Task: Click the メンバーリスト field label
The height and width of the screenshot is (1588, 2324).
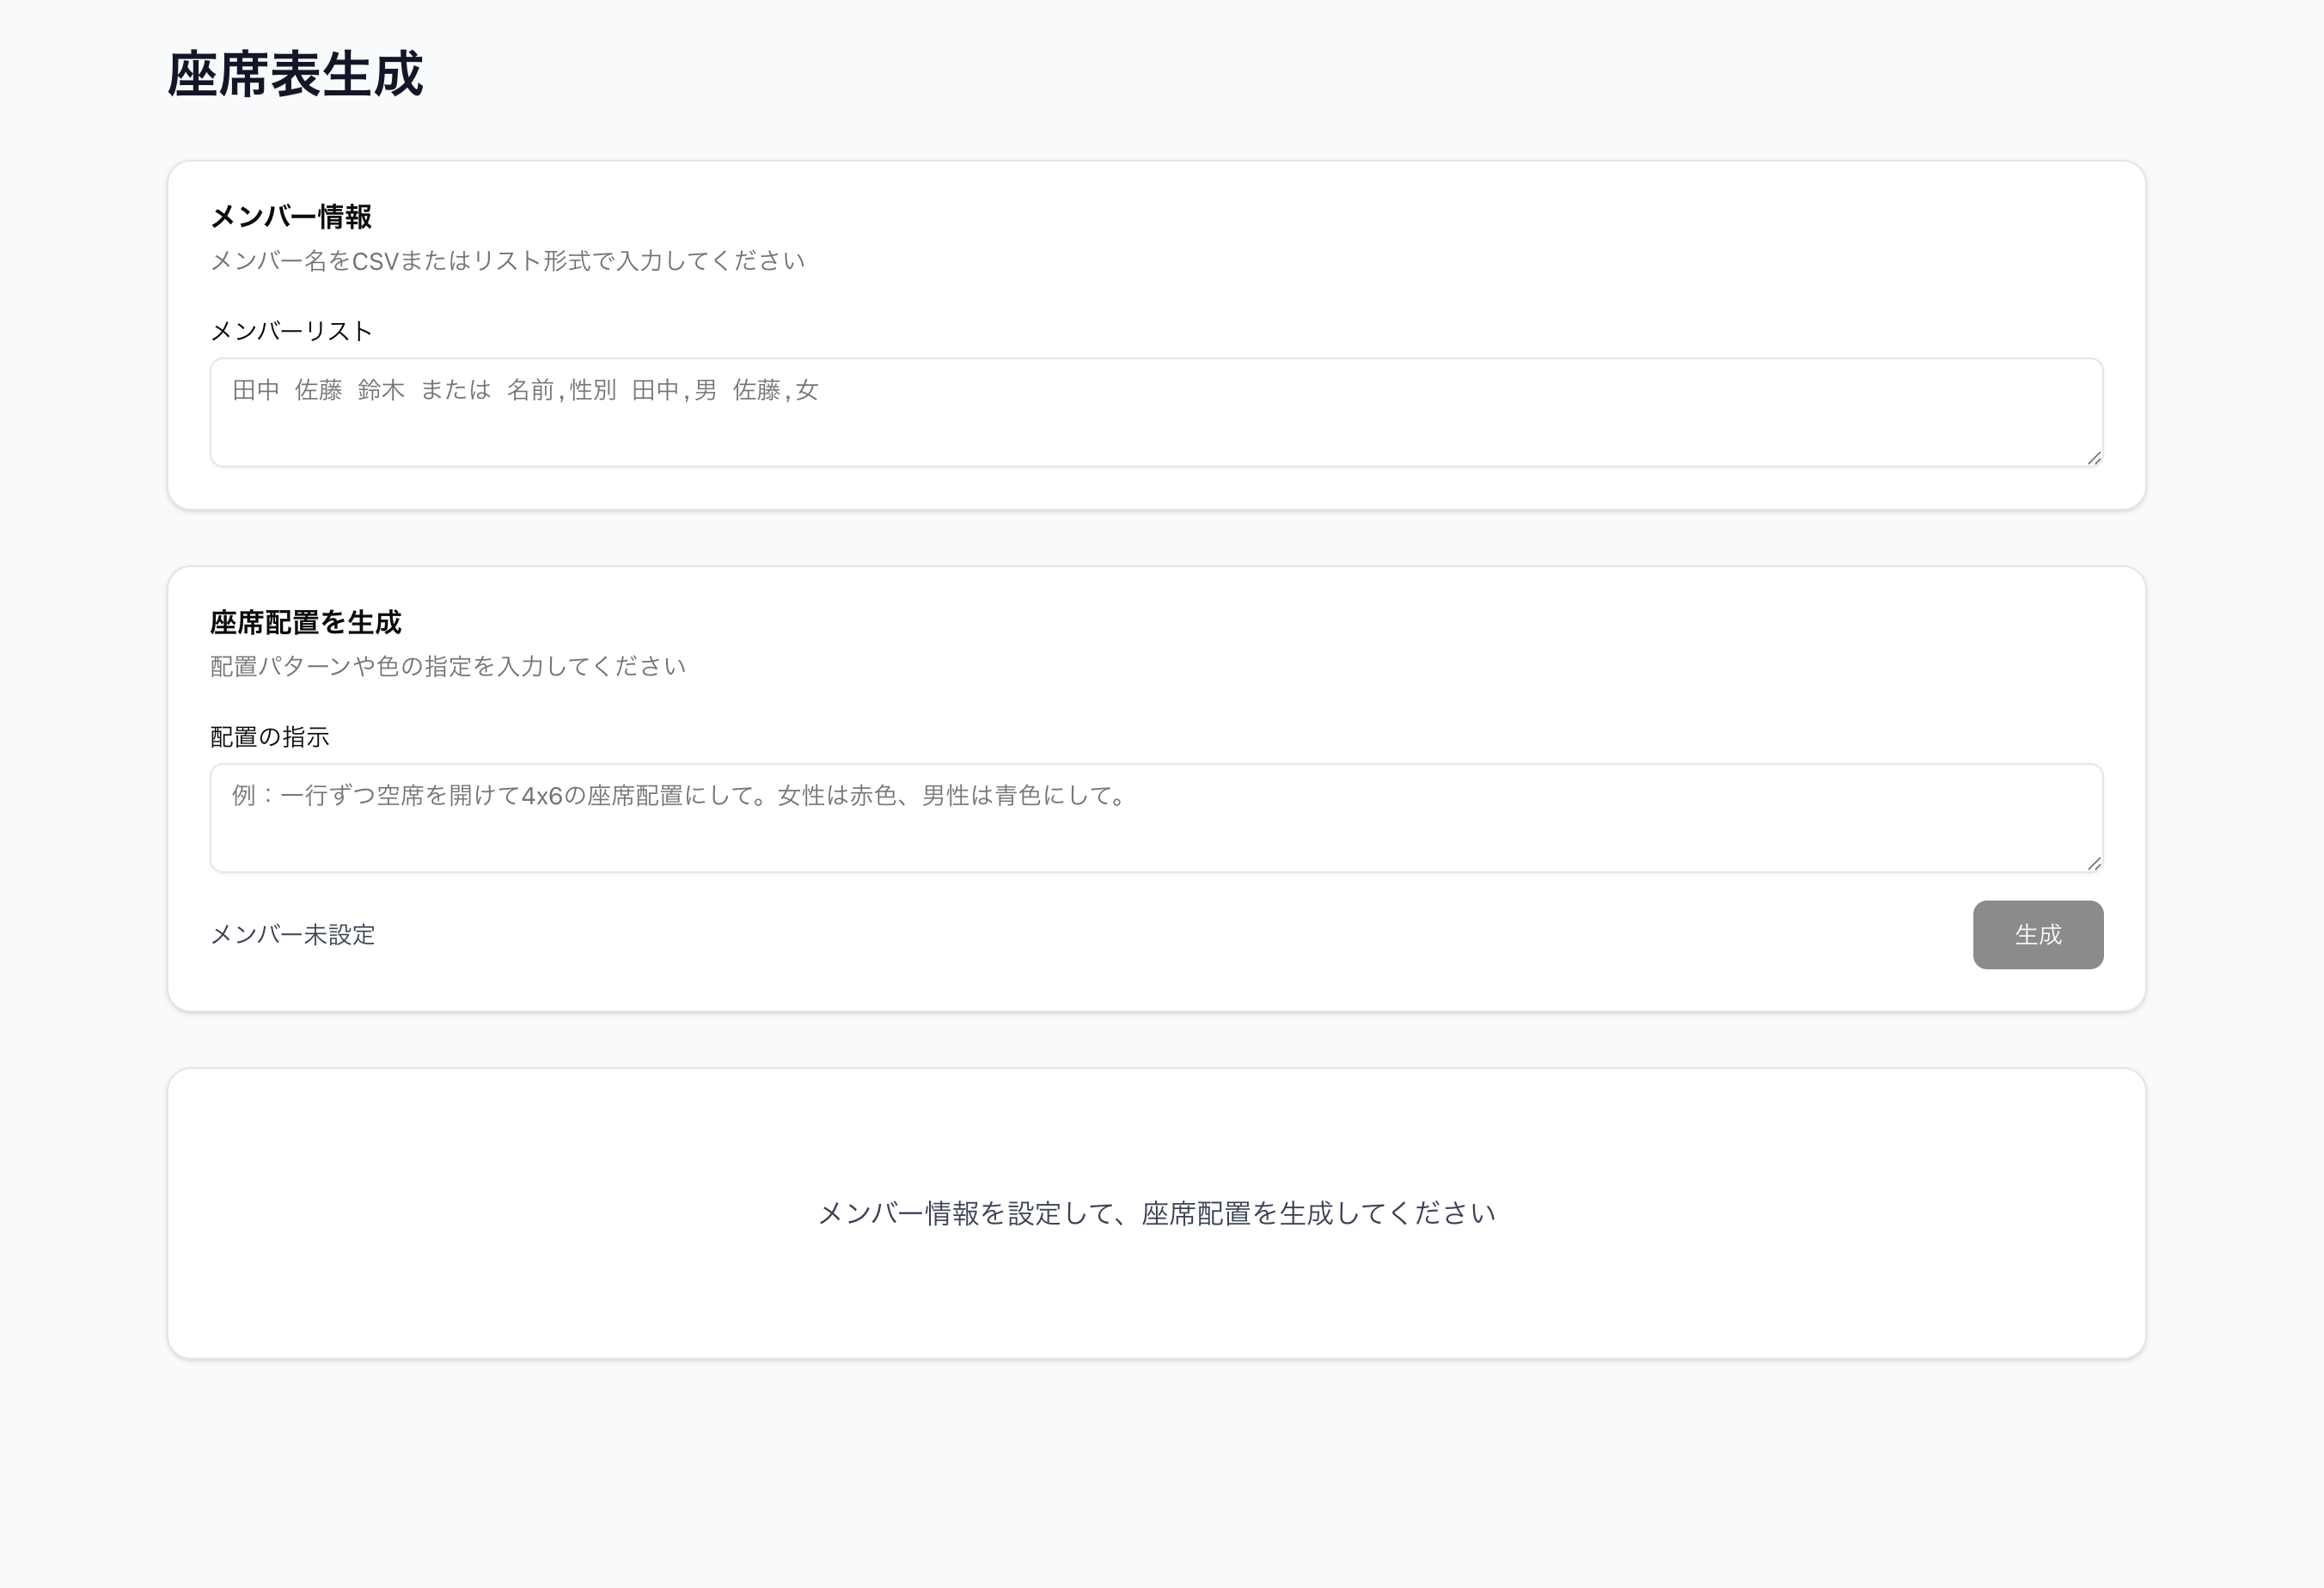Action: 290,330
